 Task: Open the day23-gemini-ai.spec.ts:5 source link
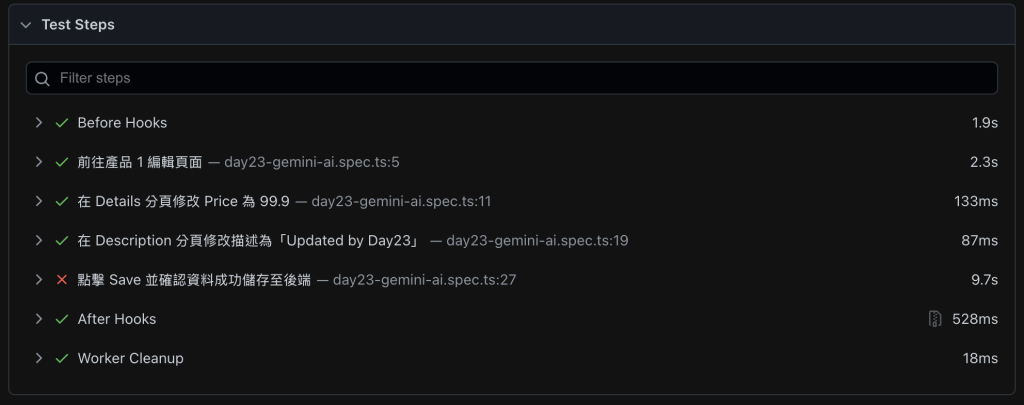(x=312, y=162)
